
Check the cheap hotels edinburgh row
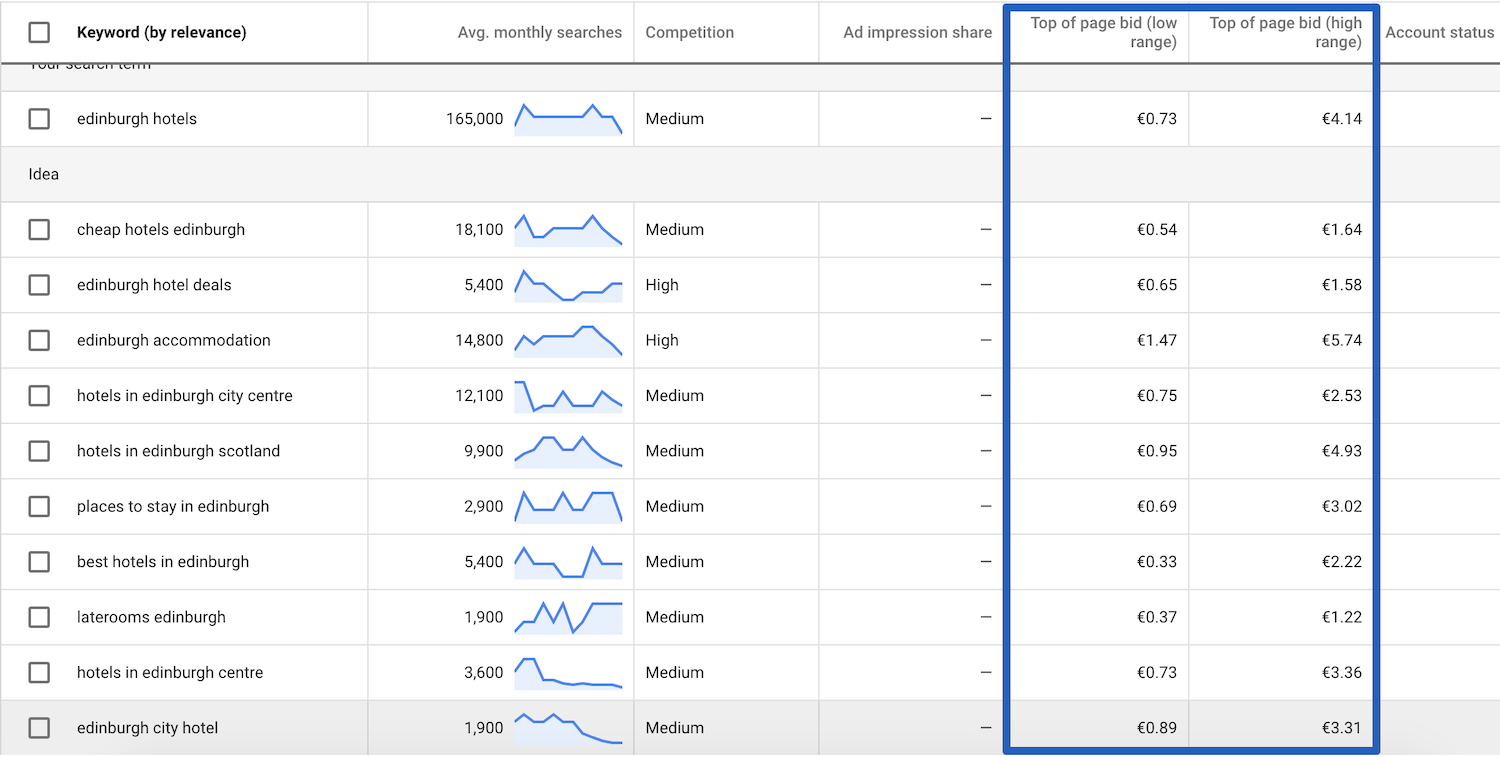(39, 230)
